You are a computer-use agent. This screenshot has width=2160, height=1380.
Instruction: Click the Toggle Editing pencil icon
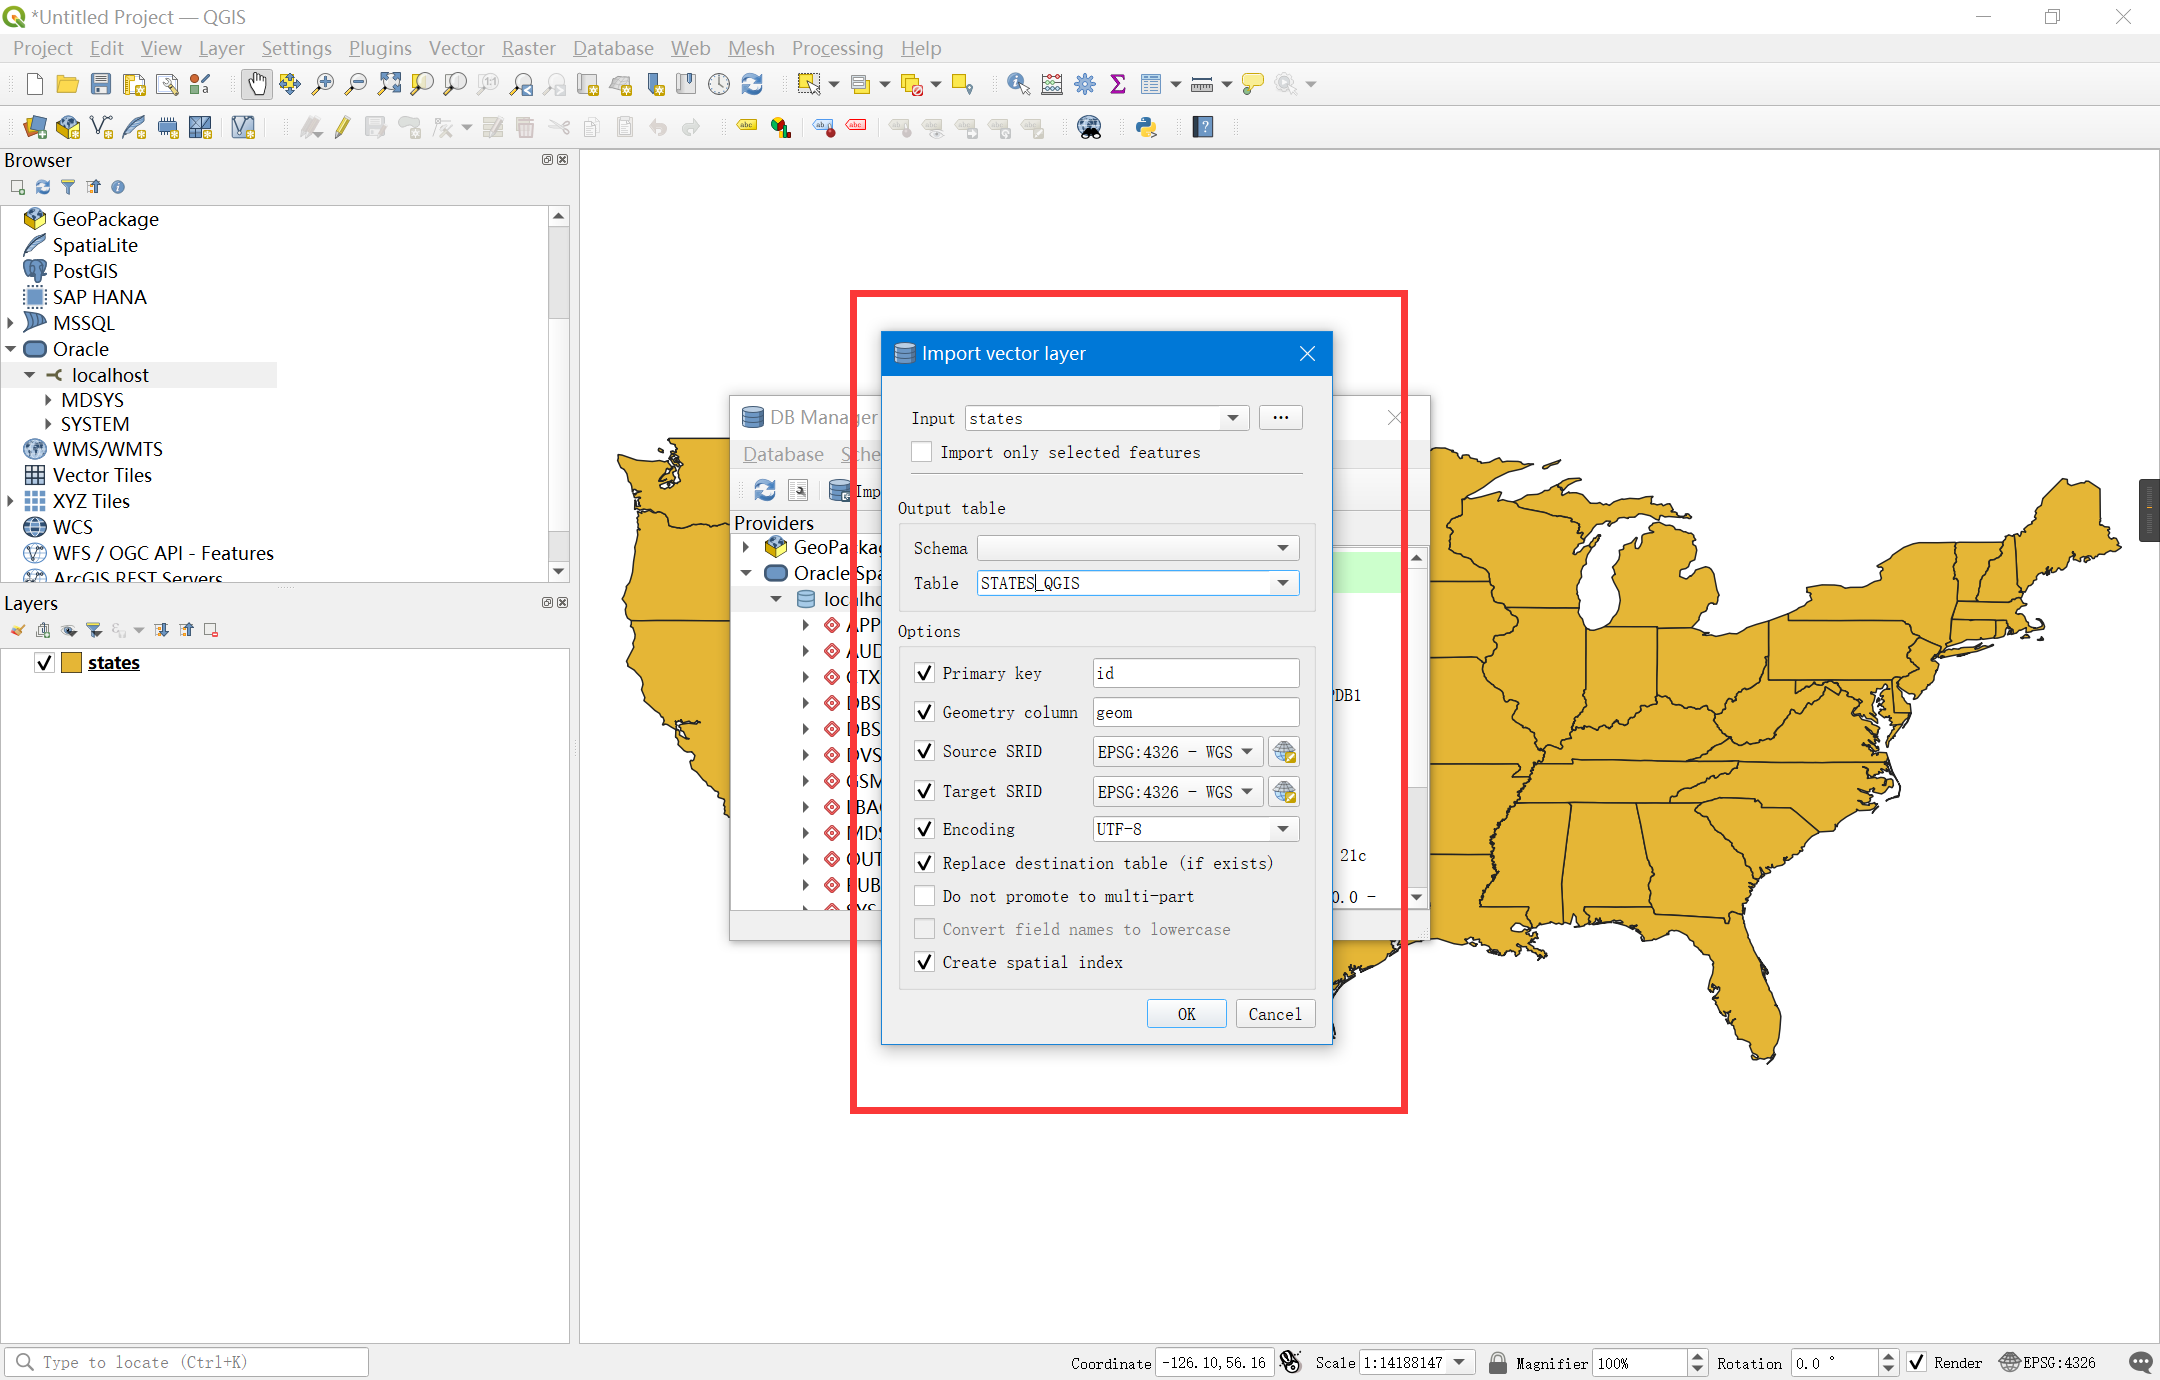(x=342, y=127)
